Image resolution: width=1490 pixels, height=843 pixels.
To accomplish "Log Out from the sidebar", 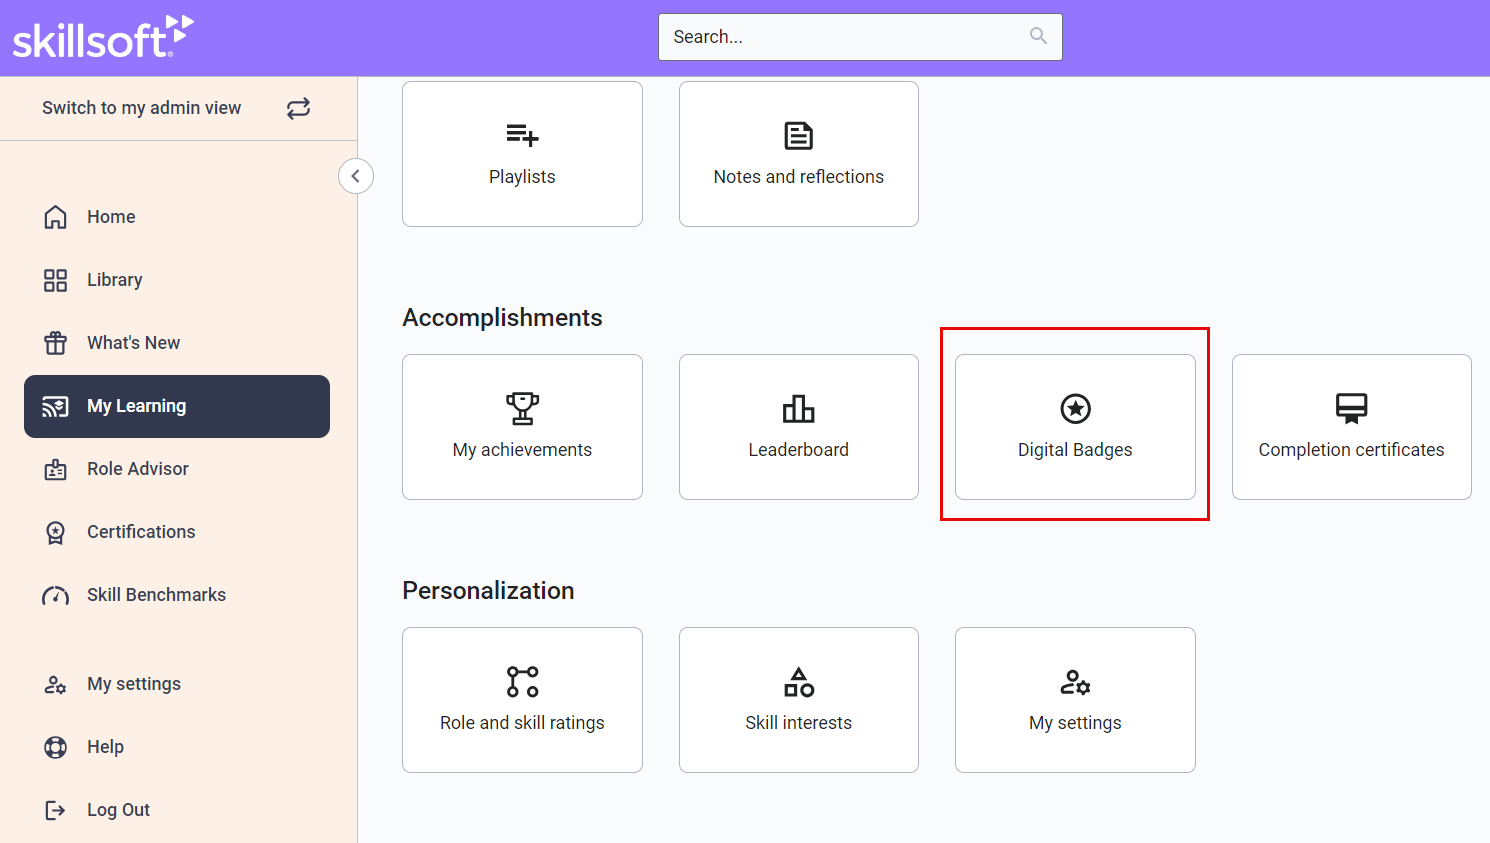I will [117, 810].
